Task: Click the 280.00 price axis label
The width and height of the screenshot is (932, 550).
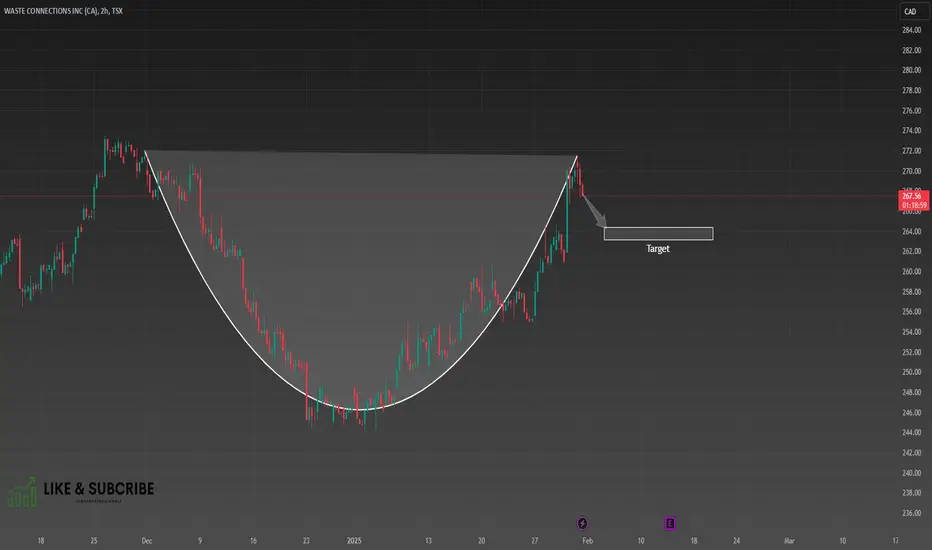Action: (x=911, y=70)
